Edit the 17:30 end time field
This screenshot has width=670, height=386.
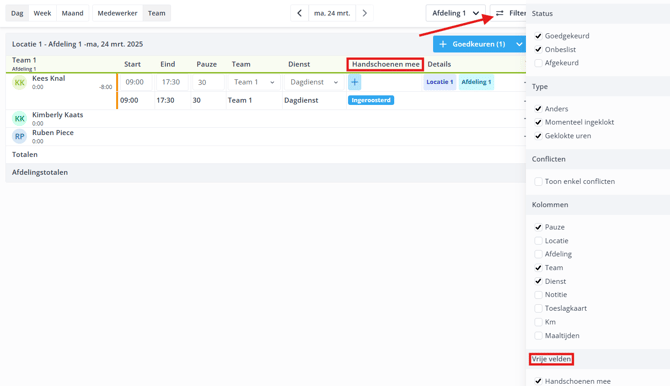[x=172, y=82]
